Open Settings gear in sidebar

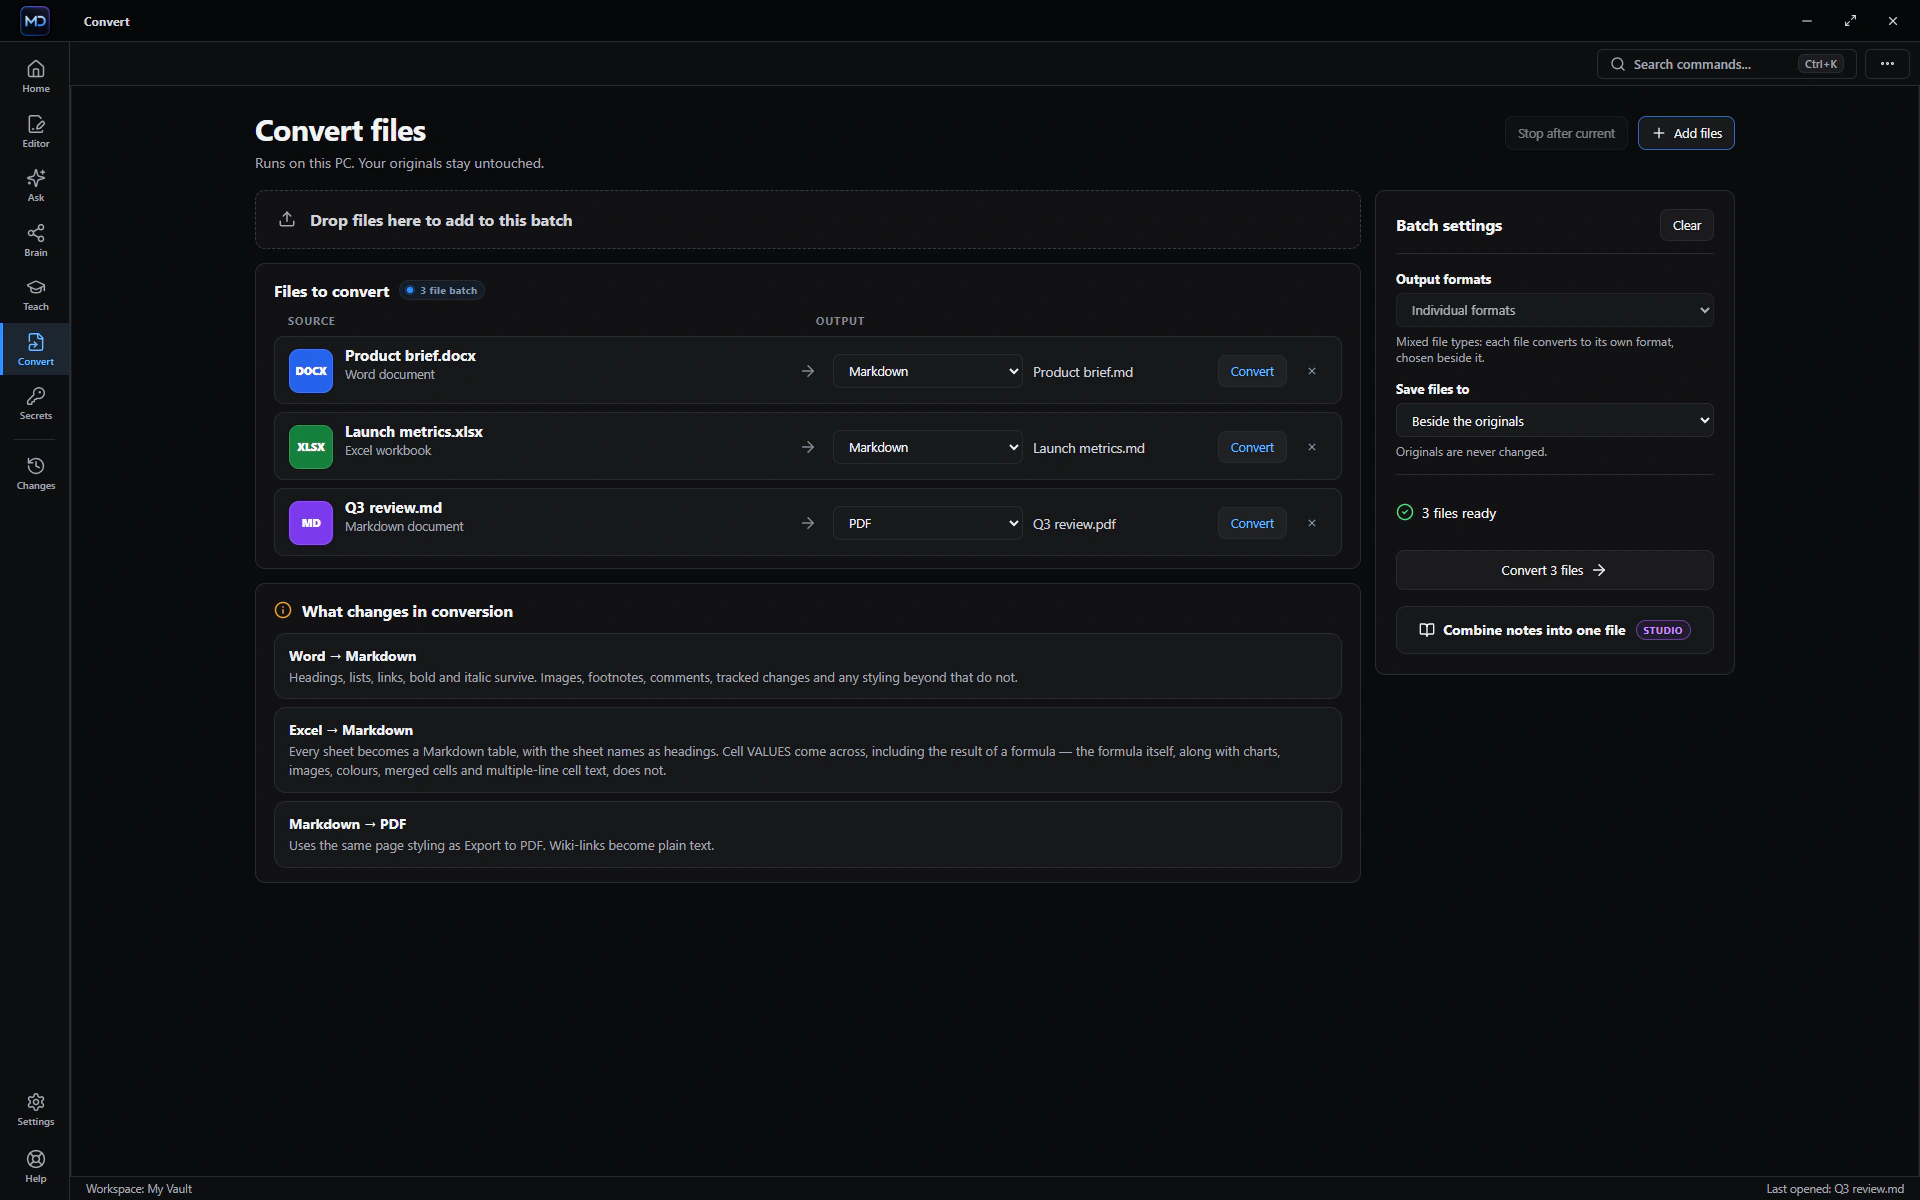coord(35,1109)
